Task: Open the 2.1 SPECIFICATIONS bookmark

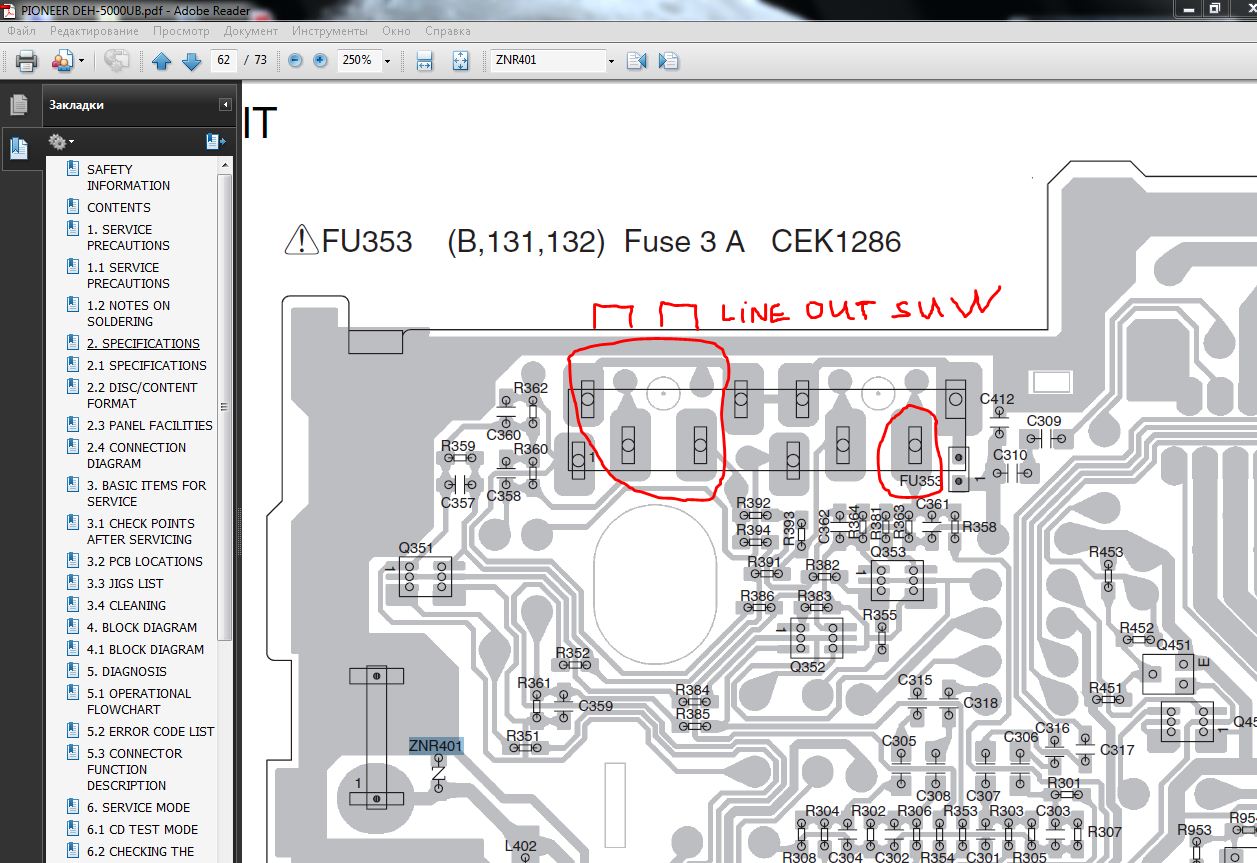Action: pos(146,366)
